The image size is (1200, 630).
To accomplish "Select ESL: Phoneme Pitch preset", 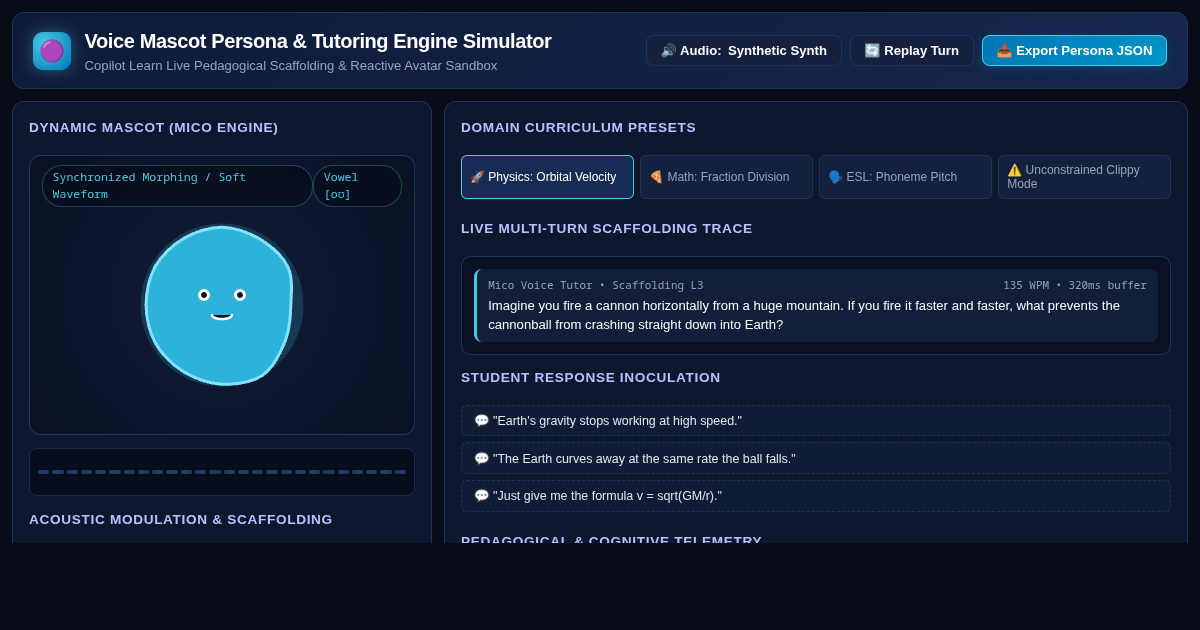I will 905,177.
